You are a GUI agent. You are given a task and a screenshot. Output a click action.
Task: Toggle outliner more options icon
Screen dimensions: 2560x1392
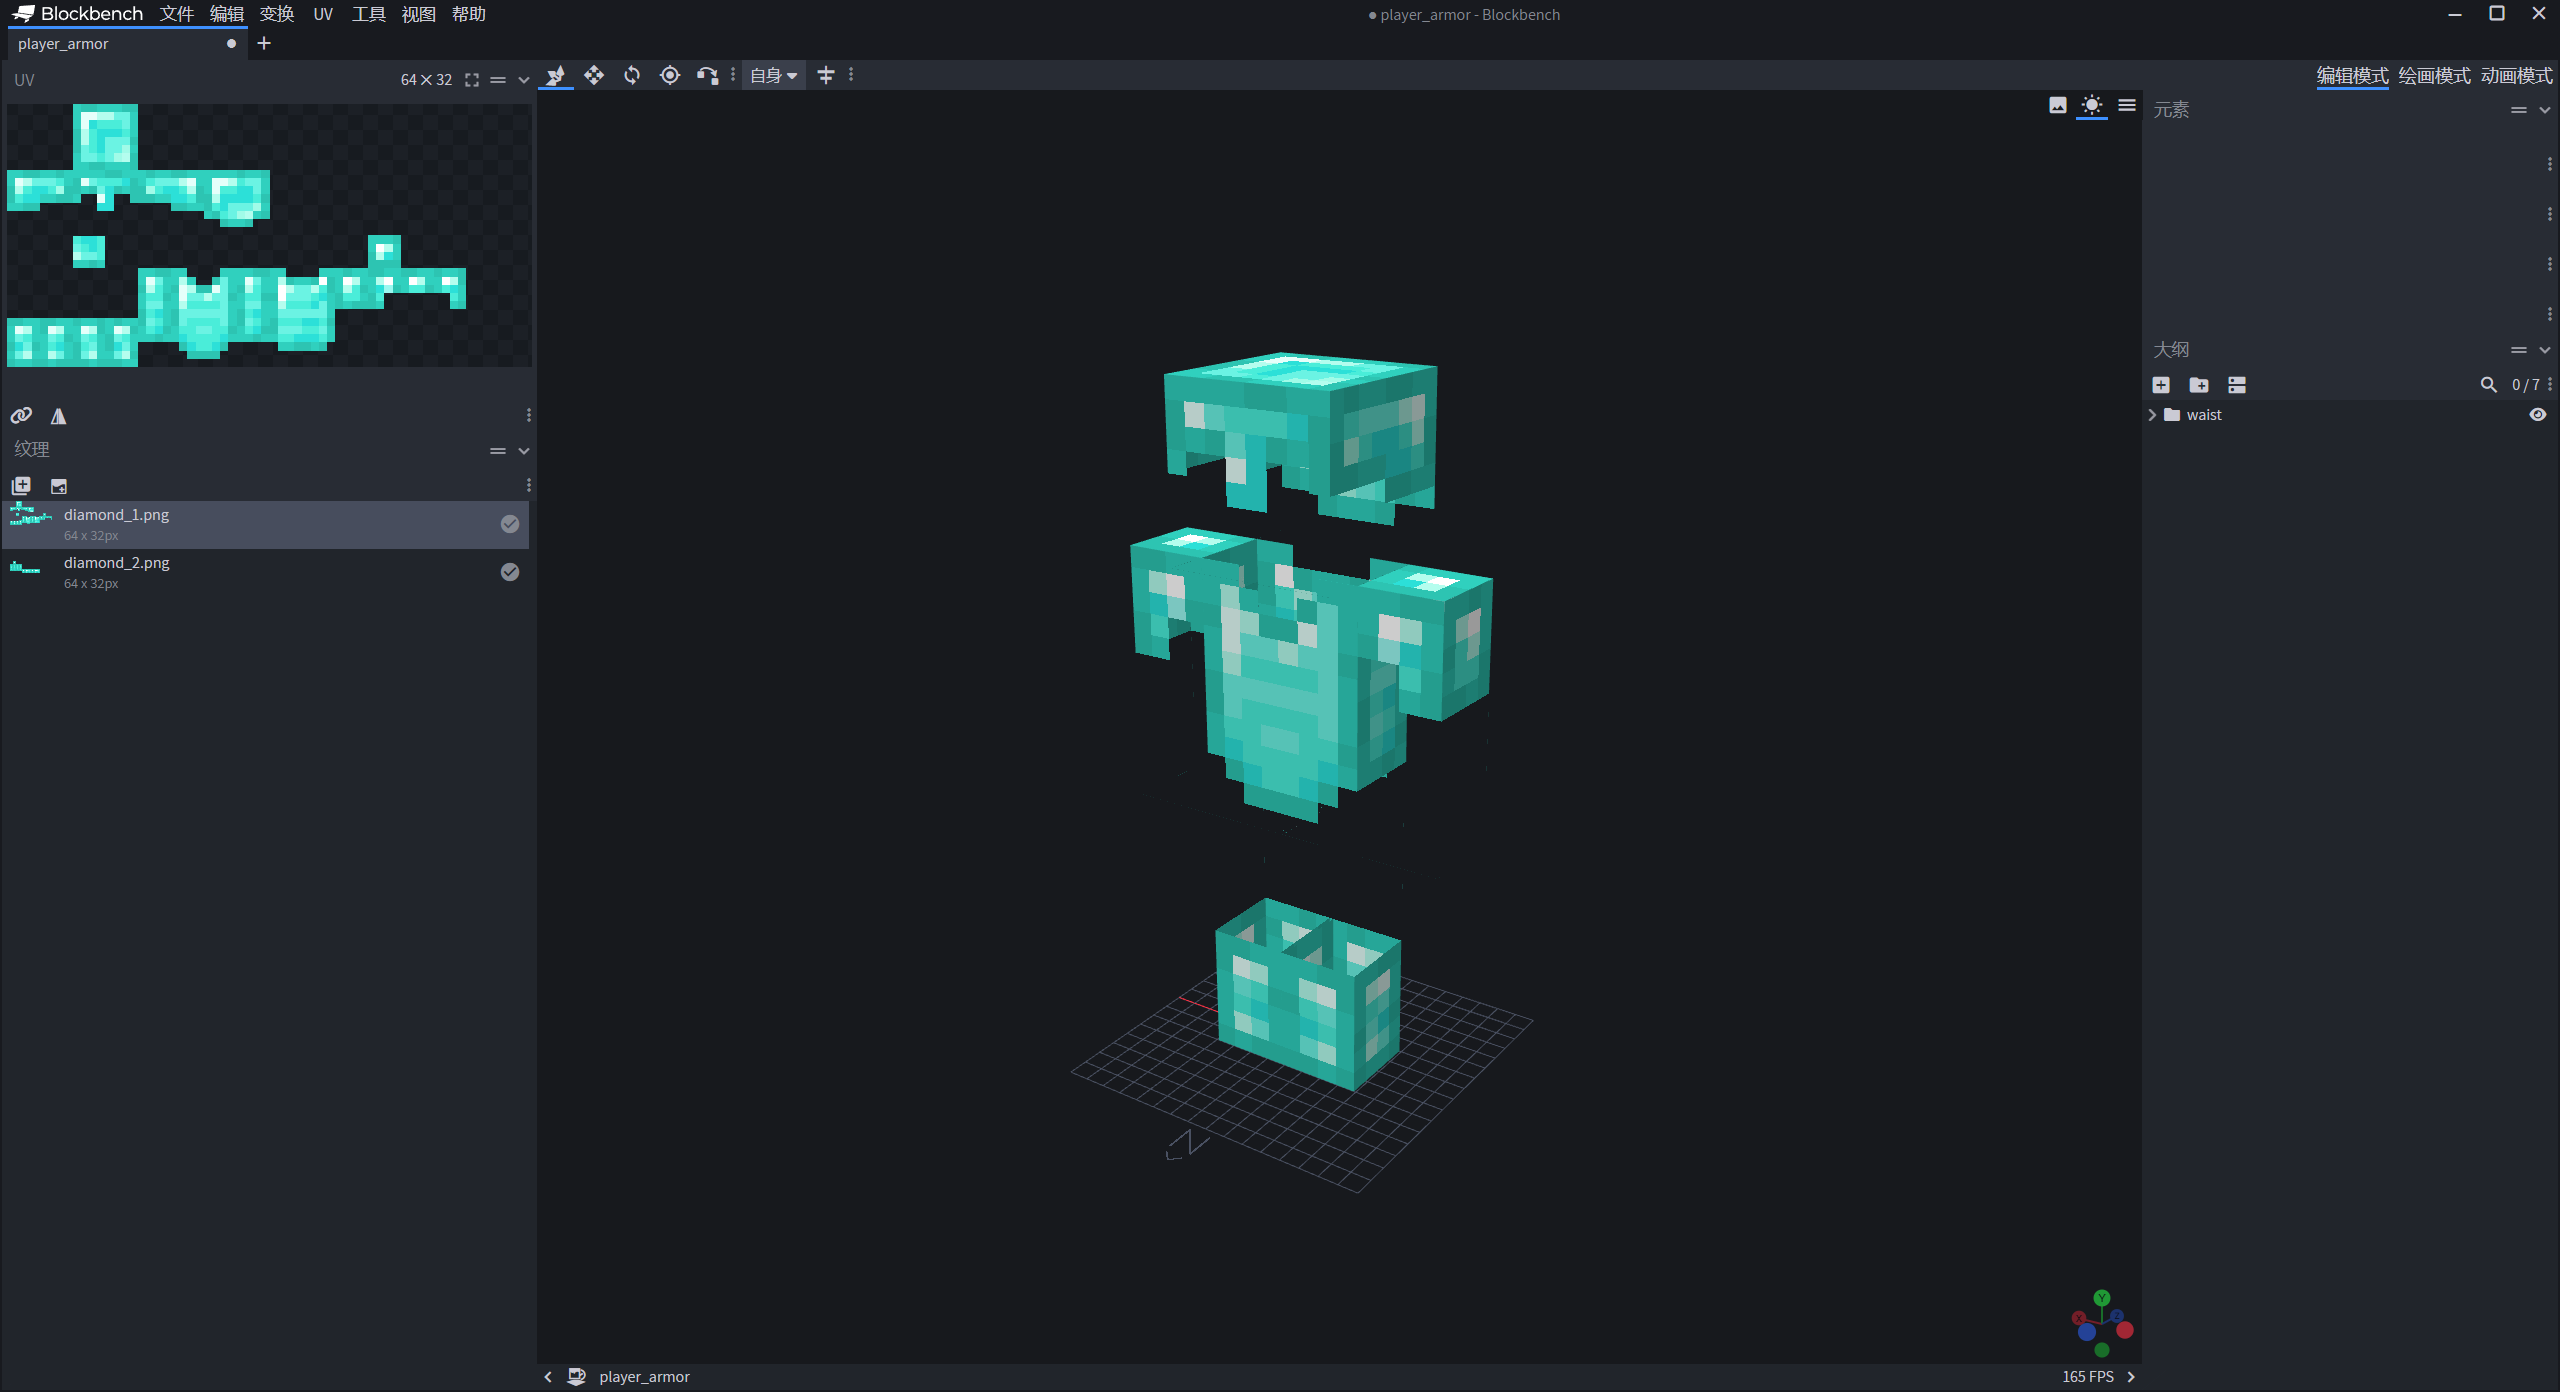[2237, 385]
